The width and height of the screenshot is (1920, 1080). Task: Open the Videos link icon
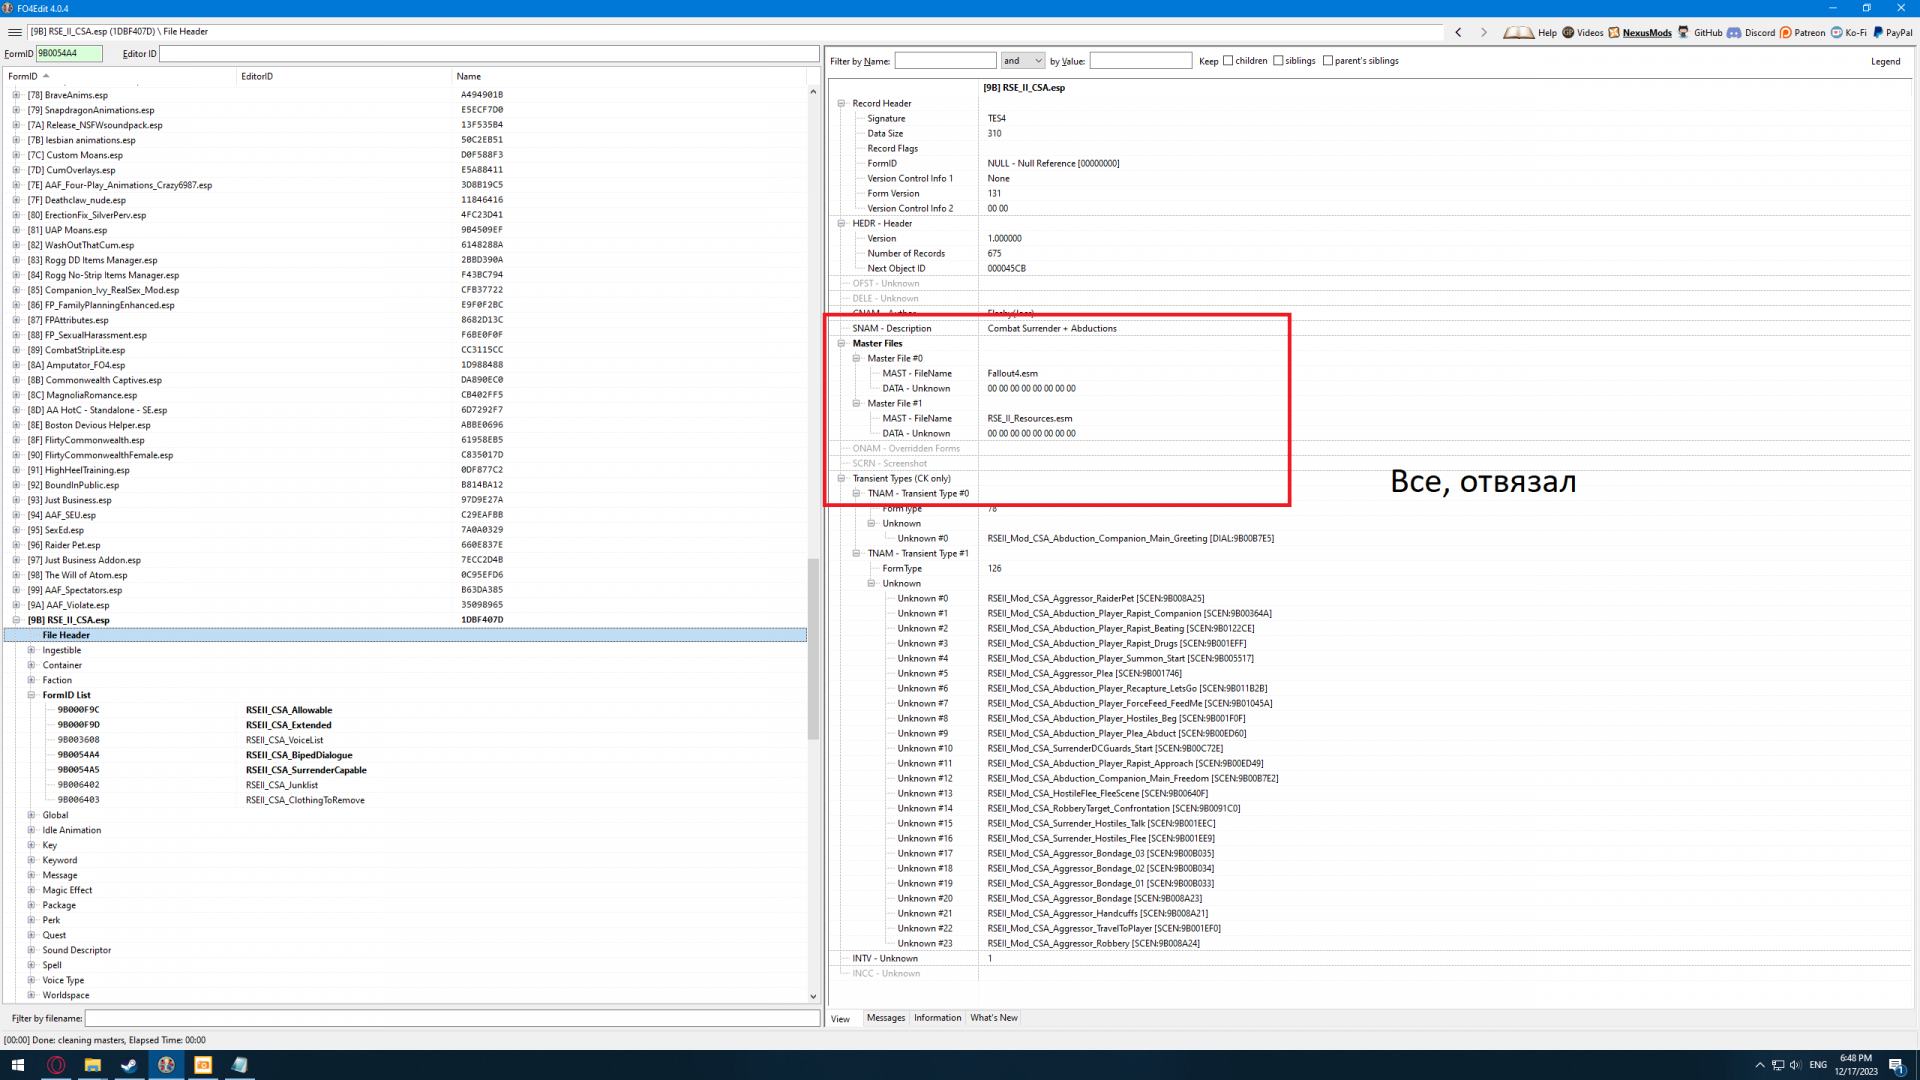click(x=1582, y=32)
